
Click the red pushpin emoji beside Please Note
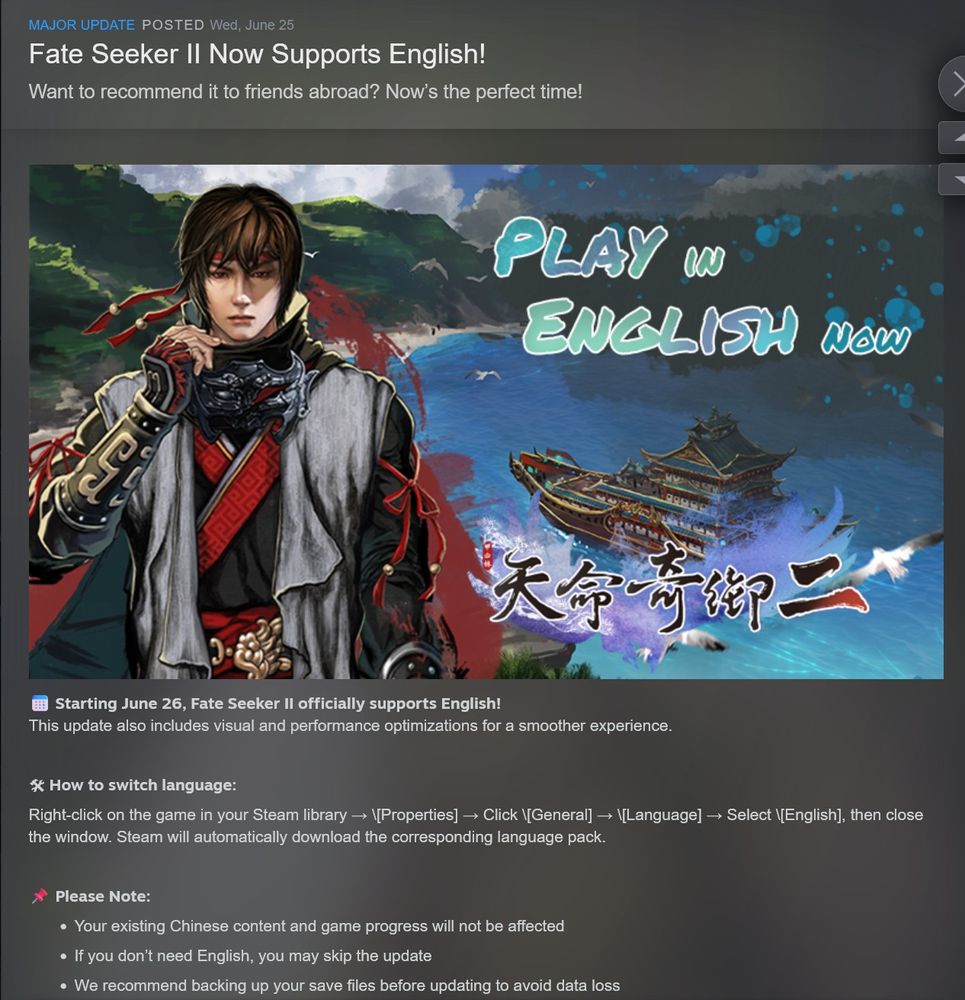coord(40,896)
